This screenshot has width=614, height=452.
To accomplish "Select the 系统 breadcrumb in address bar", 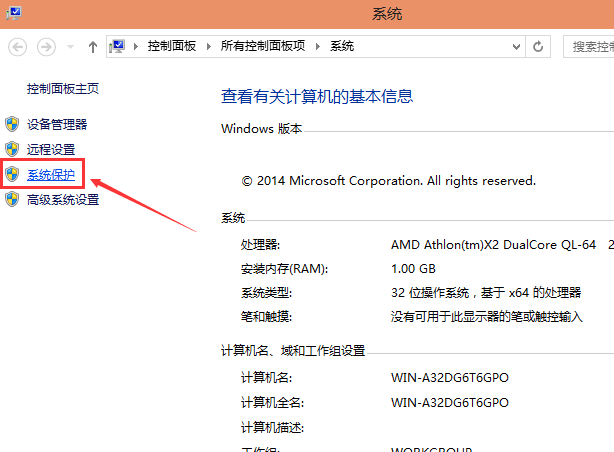I will tap(342, 46).
